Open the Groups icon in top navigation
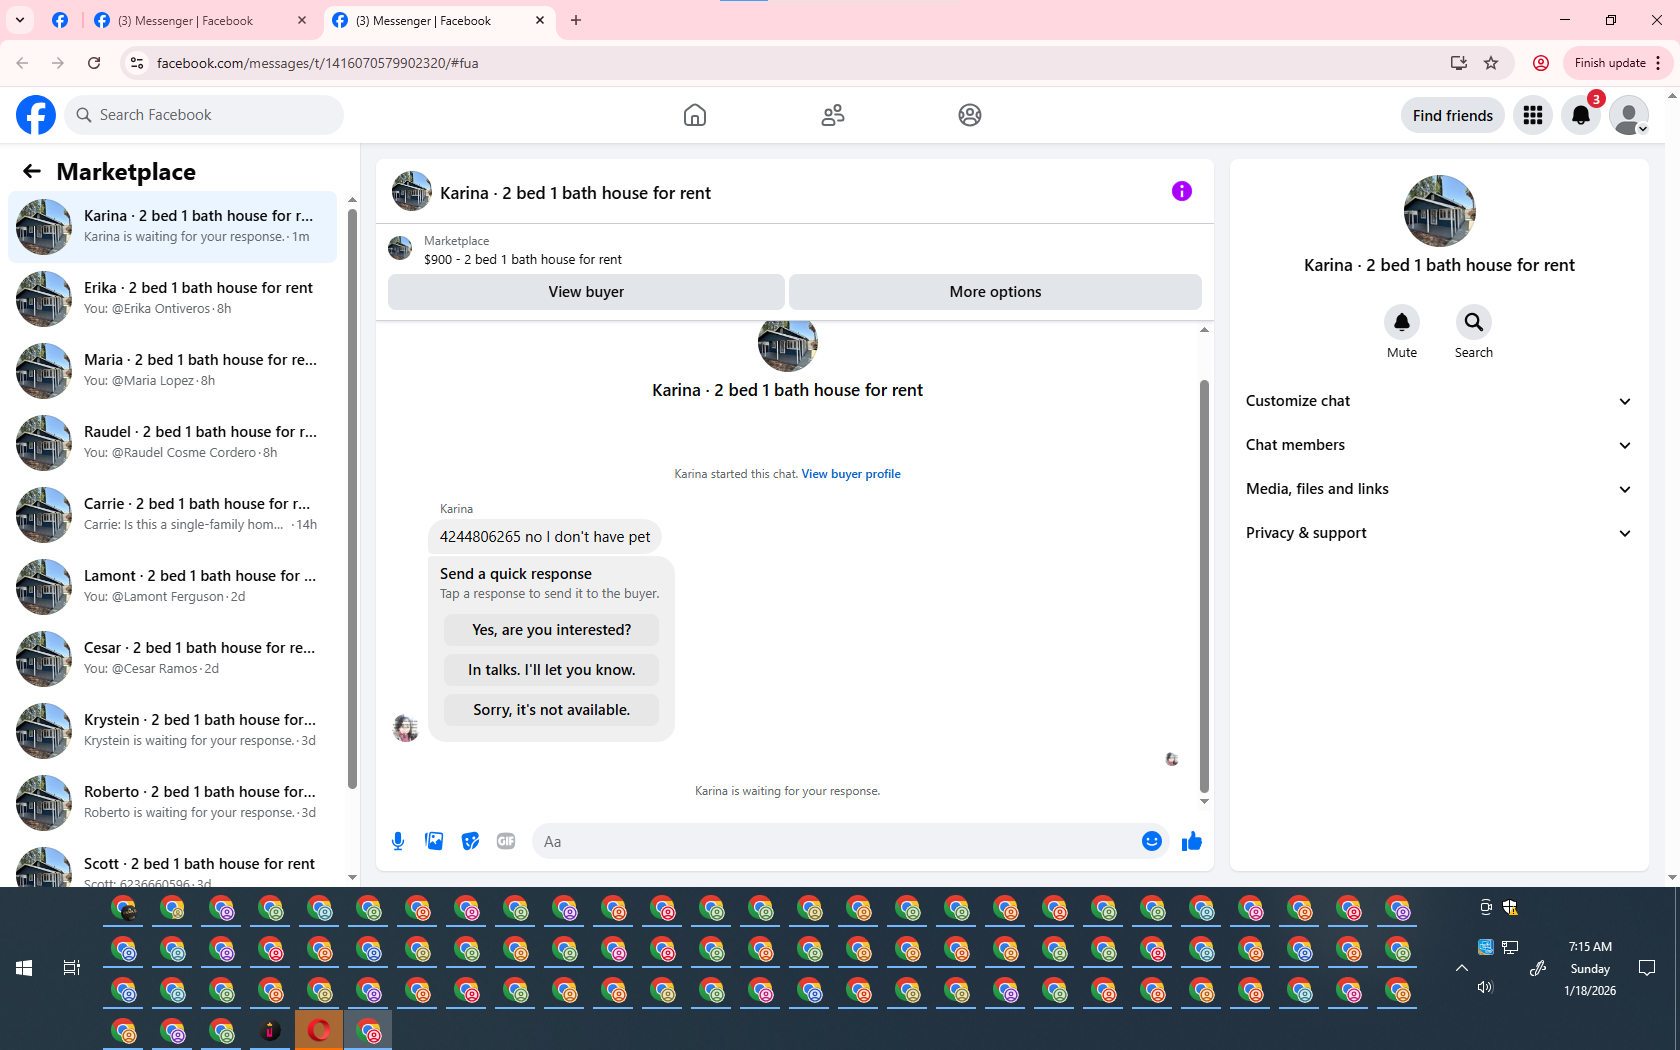Viewport: 1680px width, 1050px height. click(x=970, y=115)
